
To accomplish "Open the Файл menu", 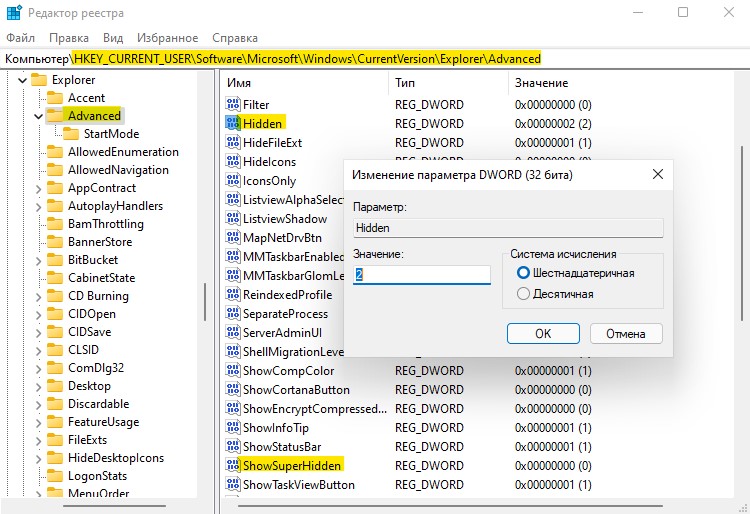I will 20,38.
